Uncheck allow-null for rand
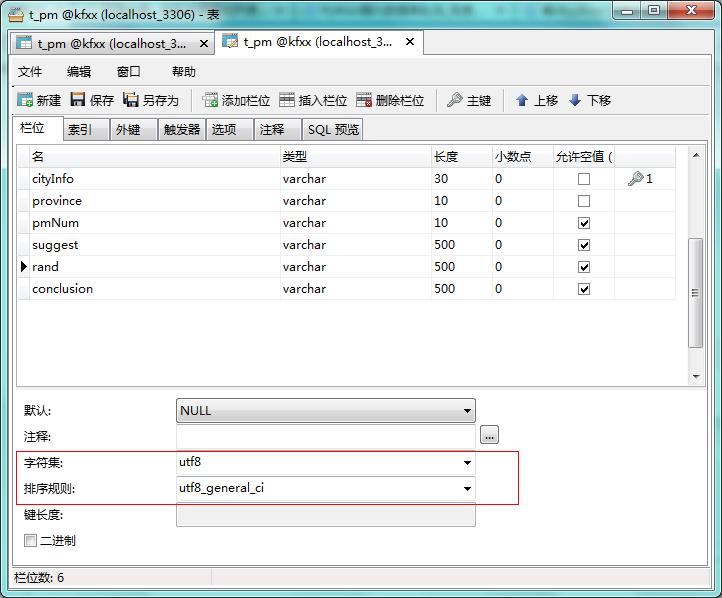This screenshot has height=598, width=722. (584, 267)
